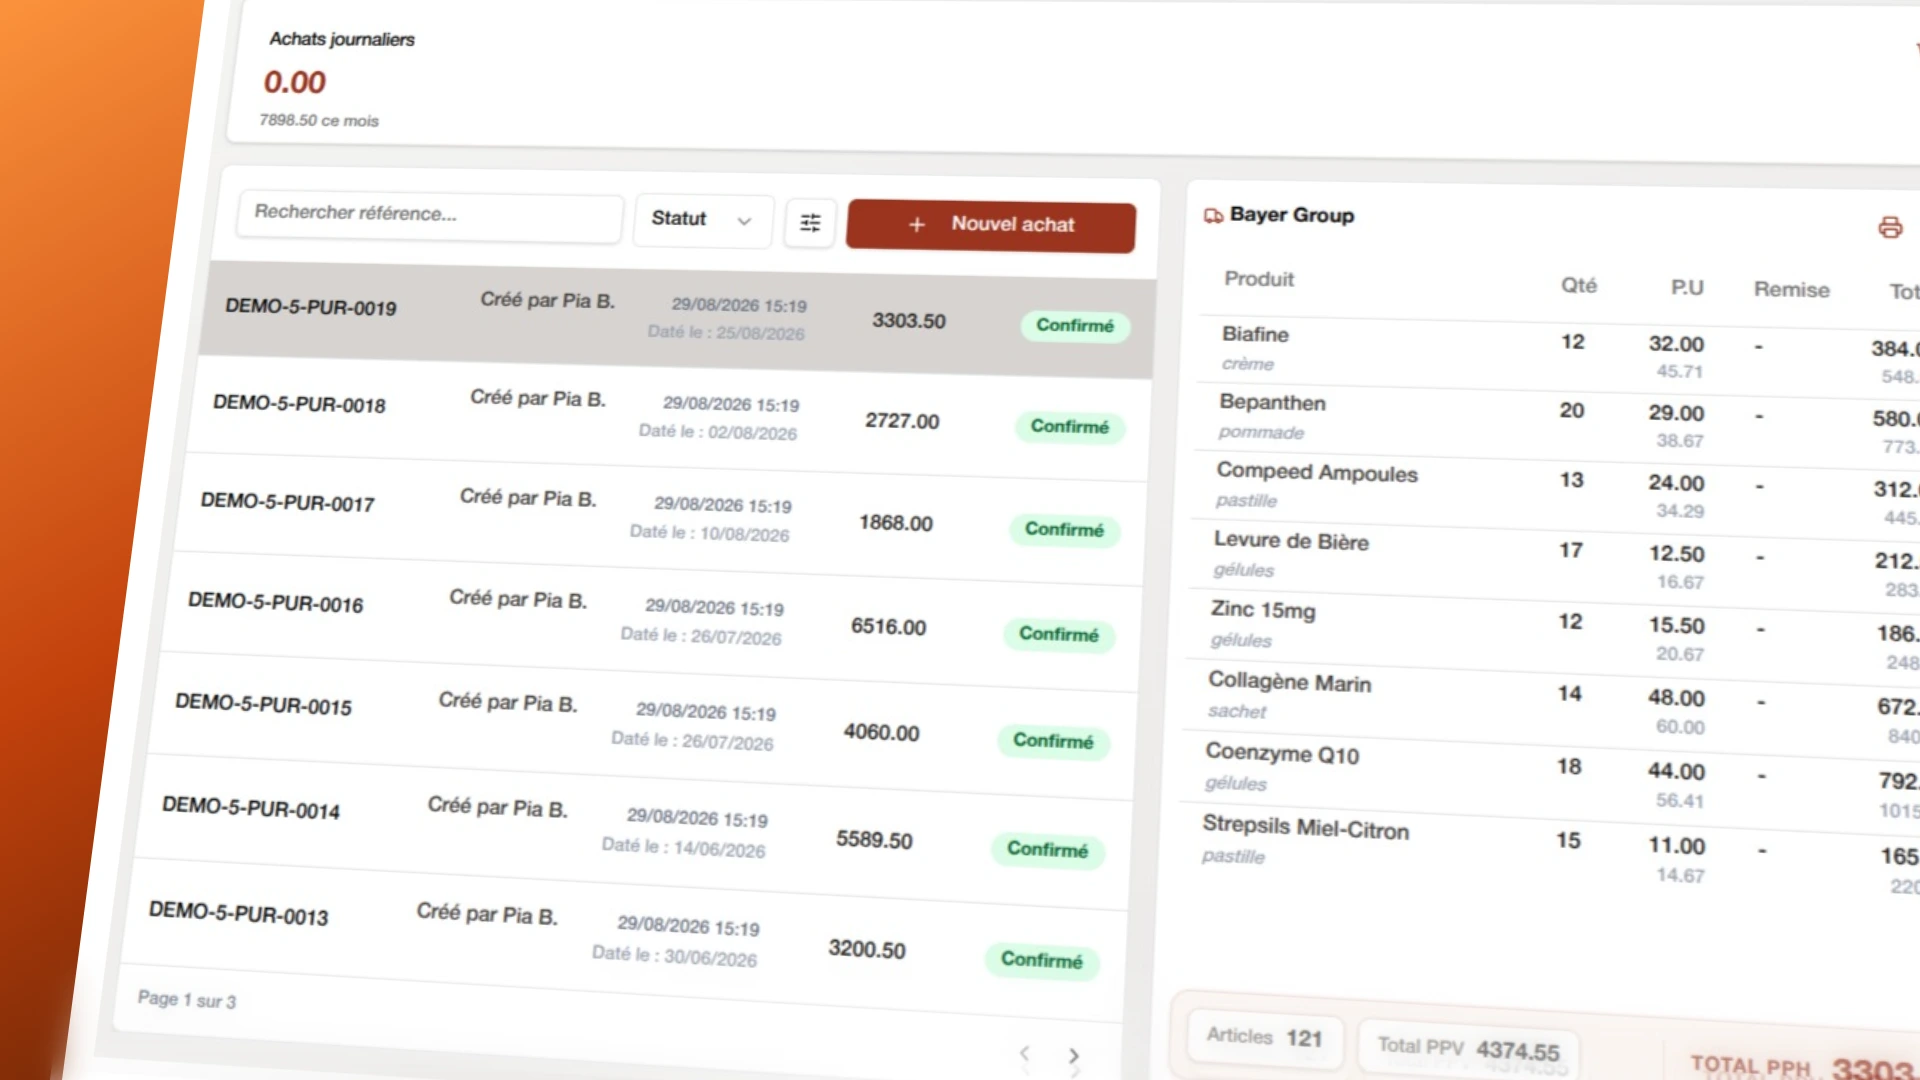Click the 7898.50 ce mois text
Screen dimensions: 1920x1080
pyautogui.click(x=319, y=120)
